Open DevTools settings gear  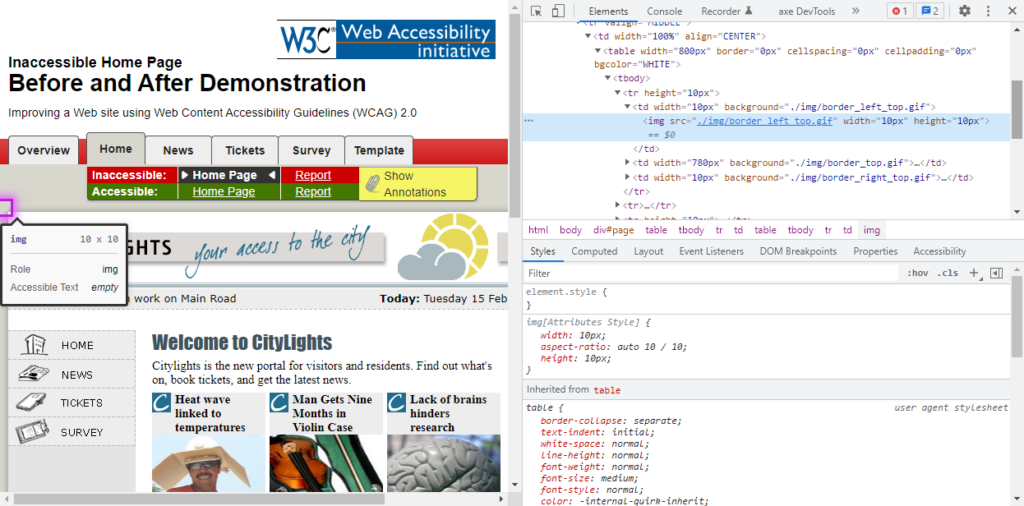[x=965, y=11]
